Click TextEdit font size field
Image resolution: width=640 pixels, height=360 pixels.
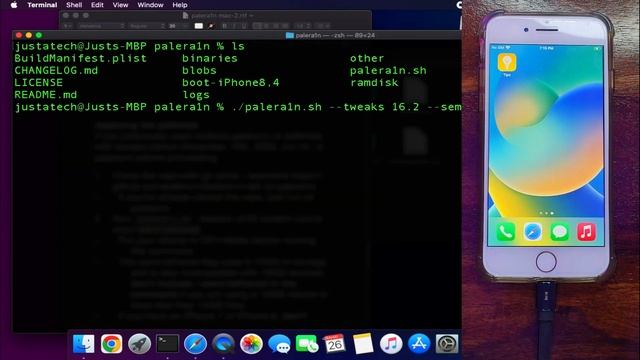[173, 26]
